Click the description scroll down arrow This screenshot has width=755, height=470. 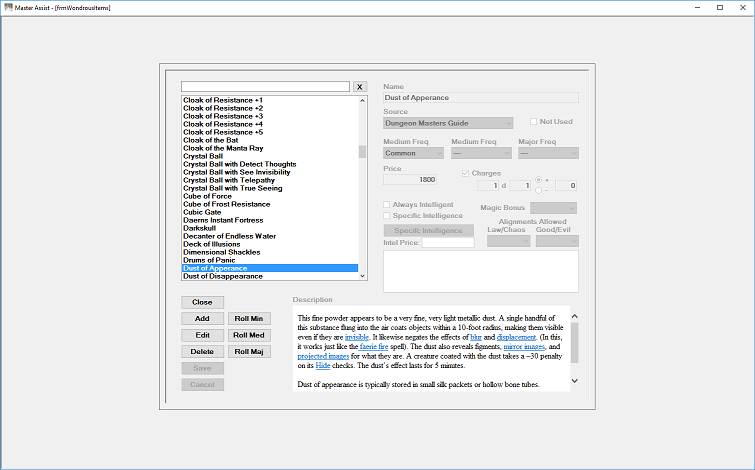pyautogui.click(x=574, y=380)
